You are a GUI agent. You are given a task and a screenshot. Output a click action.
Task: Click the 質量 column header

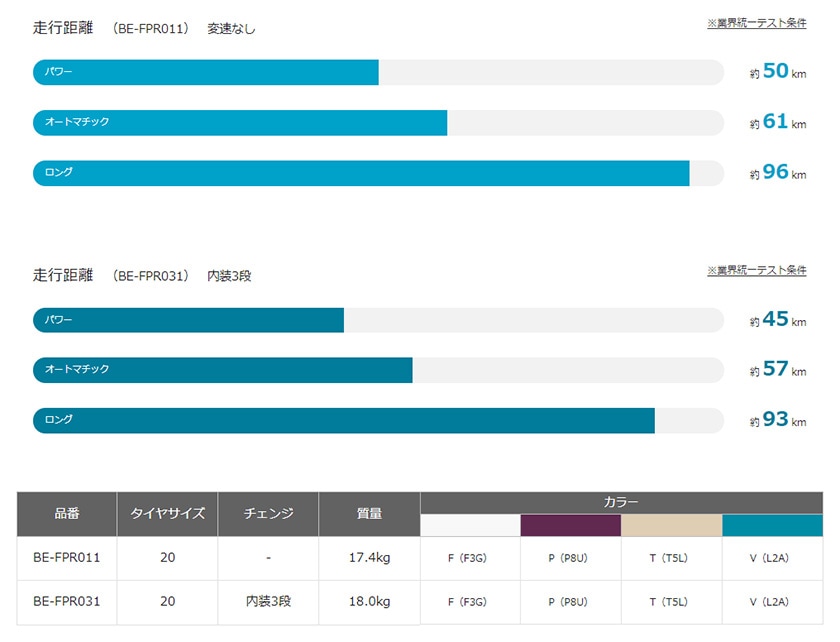click(x=369, y=514)
